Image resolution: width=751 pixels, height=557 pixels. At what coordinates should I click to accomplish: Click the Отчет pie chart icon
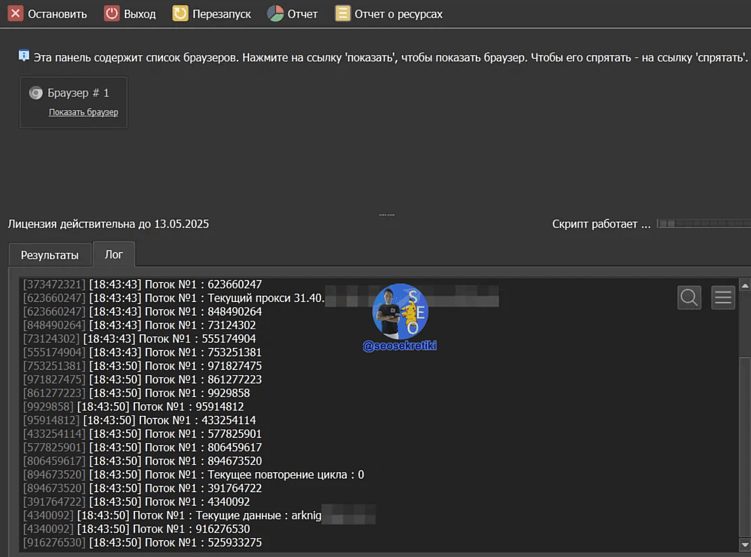[275, 13]
